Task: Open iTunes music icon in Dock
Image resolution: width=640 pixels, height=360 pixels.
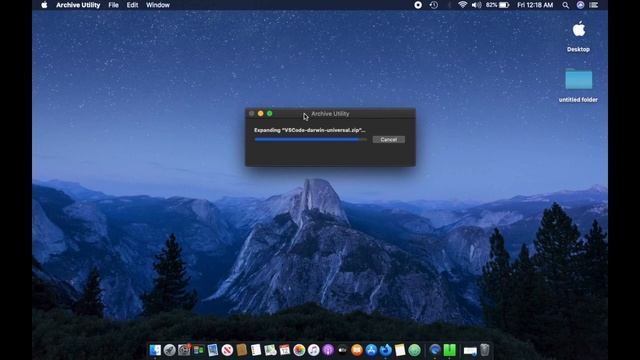Action: click(x=313, y=350)
